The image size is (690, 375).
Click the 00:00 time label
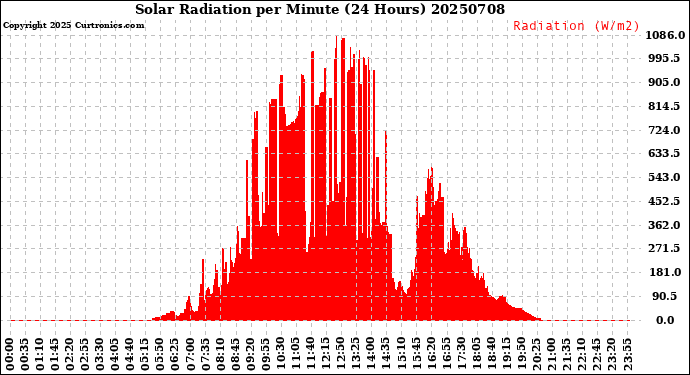[x=10, y=355]
